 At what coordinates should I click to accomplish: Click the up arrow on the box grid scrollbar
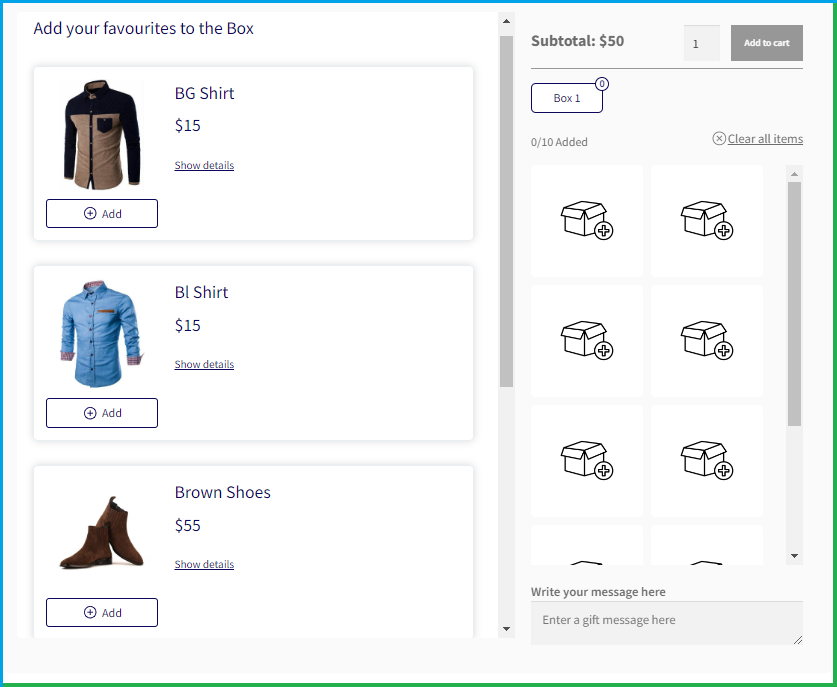[x=795, y=172]
